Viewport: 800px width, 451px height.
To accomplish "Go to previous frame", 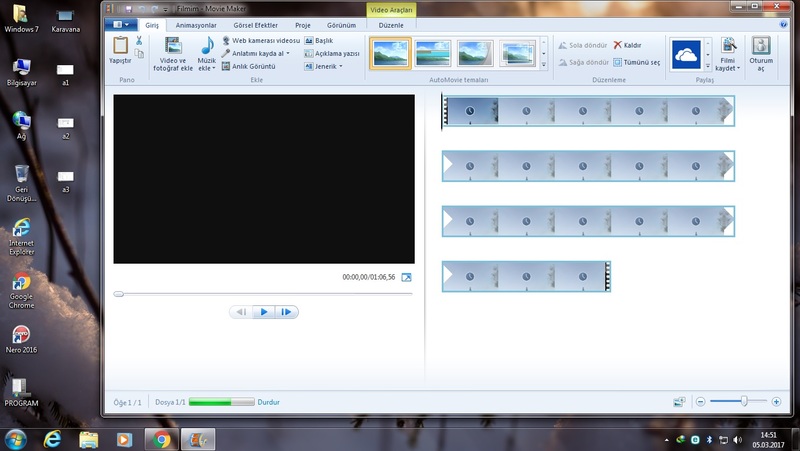I will (241, 312).
